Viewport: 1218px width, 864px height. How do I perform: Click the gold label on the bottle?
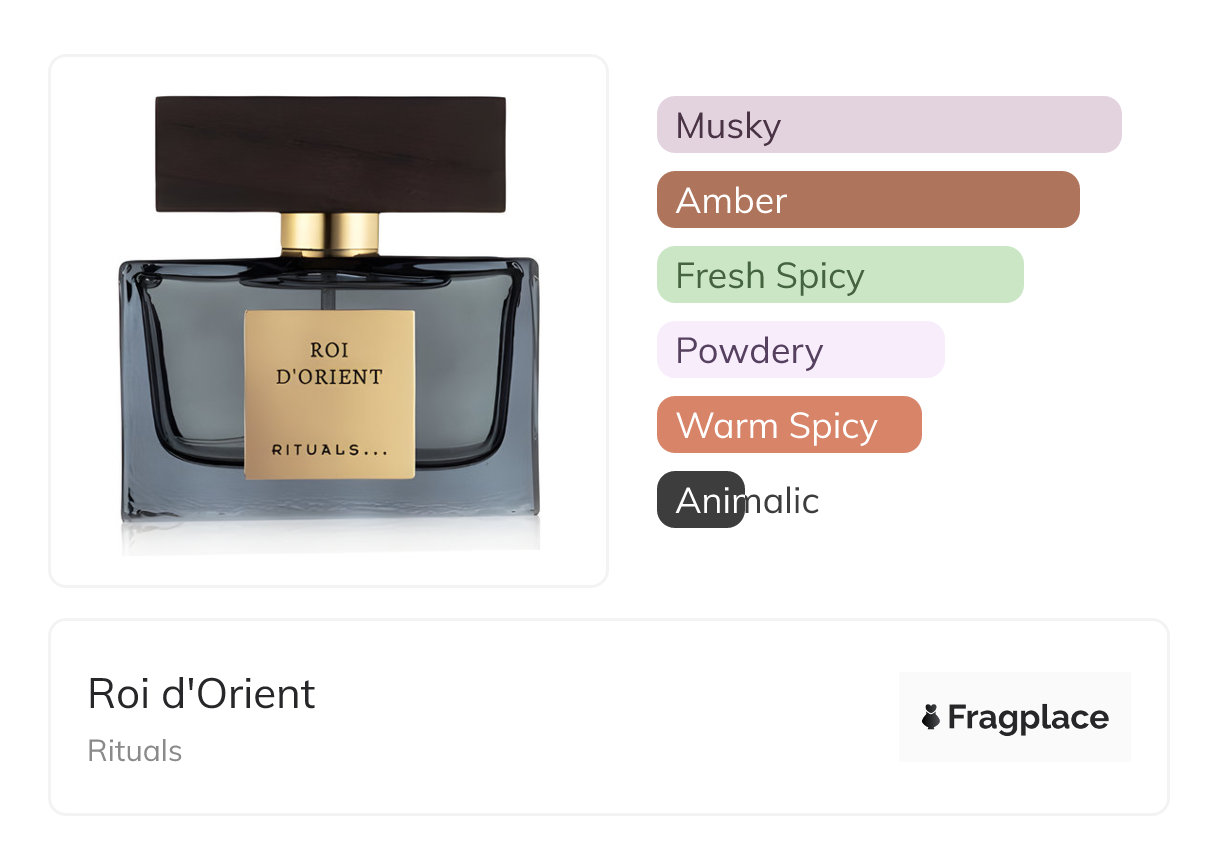(x=330, y=394)
